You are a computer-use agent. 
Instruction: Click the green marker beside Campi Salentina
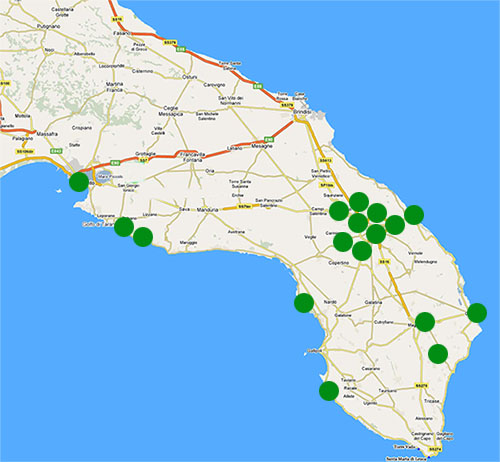pos(339,211)
